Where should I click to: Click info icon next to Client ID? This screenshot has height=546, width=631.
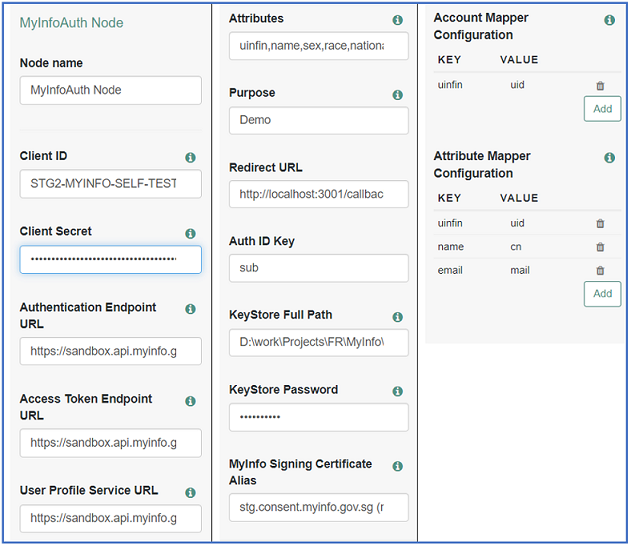(190, 158)
